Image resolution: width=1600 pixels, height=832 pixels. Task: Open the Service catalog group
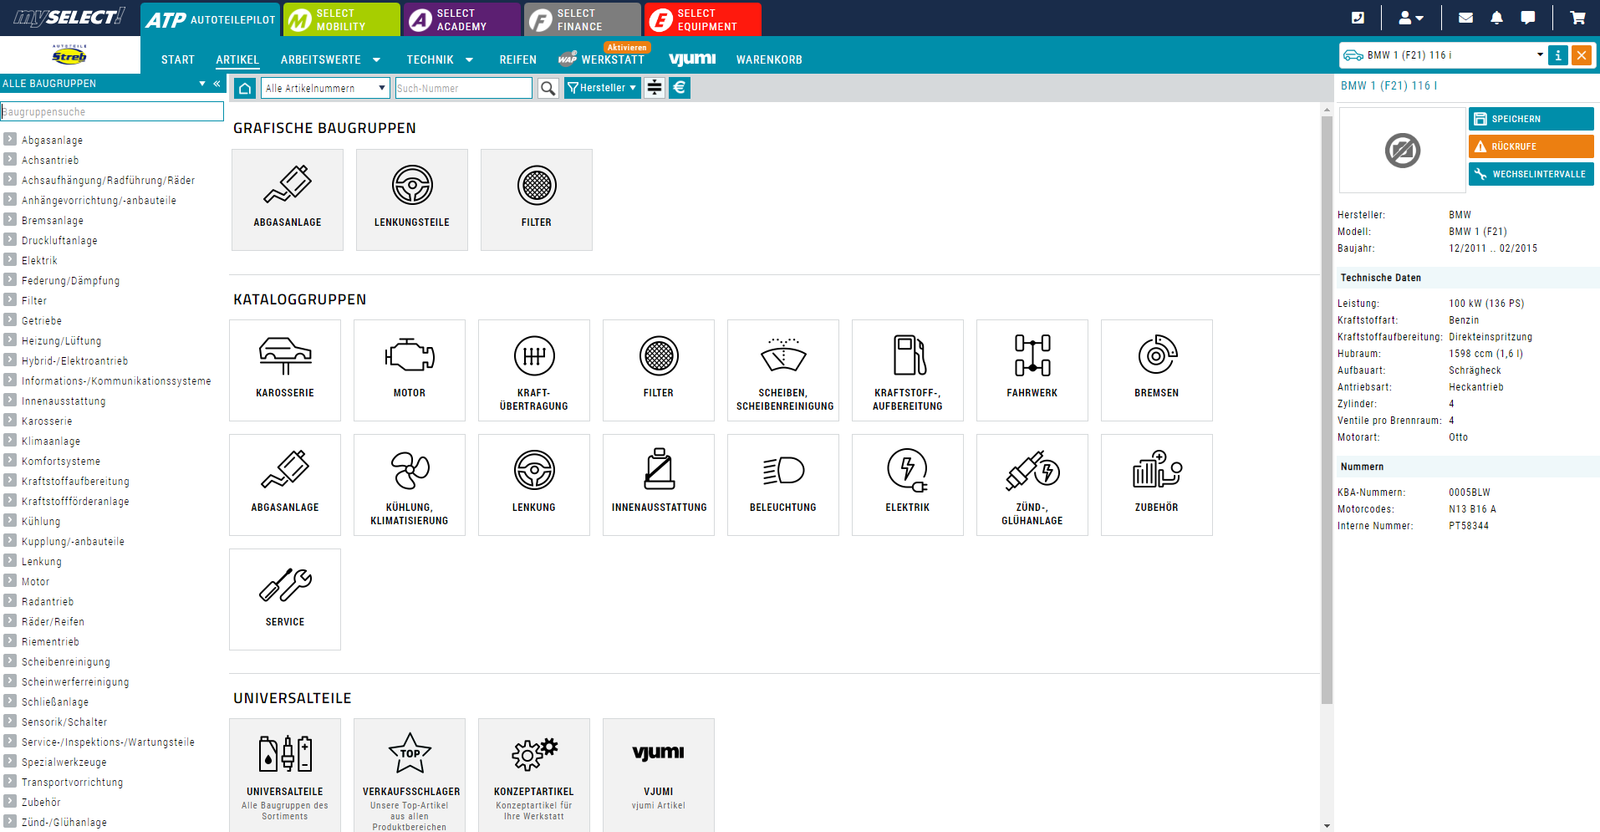coord(285,599)
